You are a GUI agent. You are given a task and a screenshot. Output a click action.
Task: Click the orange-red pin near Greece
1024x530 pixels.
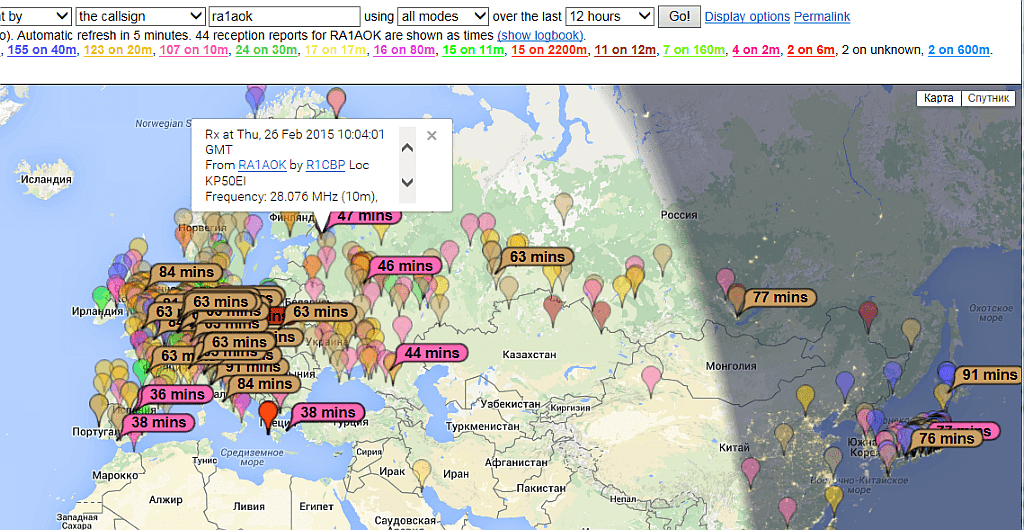click(267, 411)
